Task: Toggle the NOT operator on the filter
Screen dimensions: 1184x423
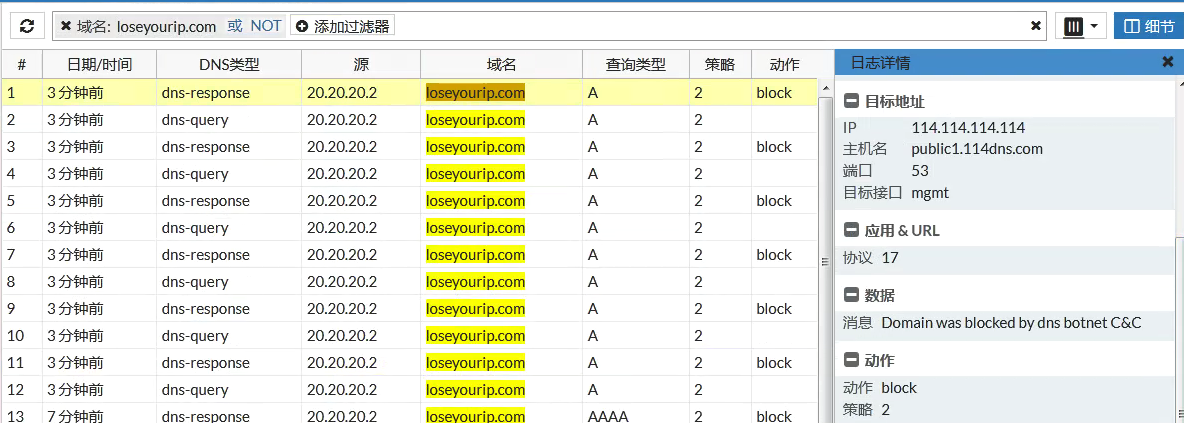Action: tap(266, 26)
